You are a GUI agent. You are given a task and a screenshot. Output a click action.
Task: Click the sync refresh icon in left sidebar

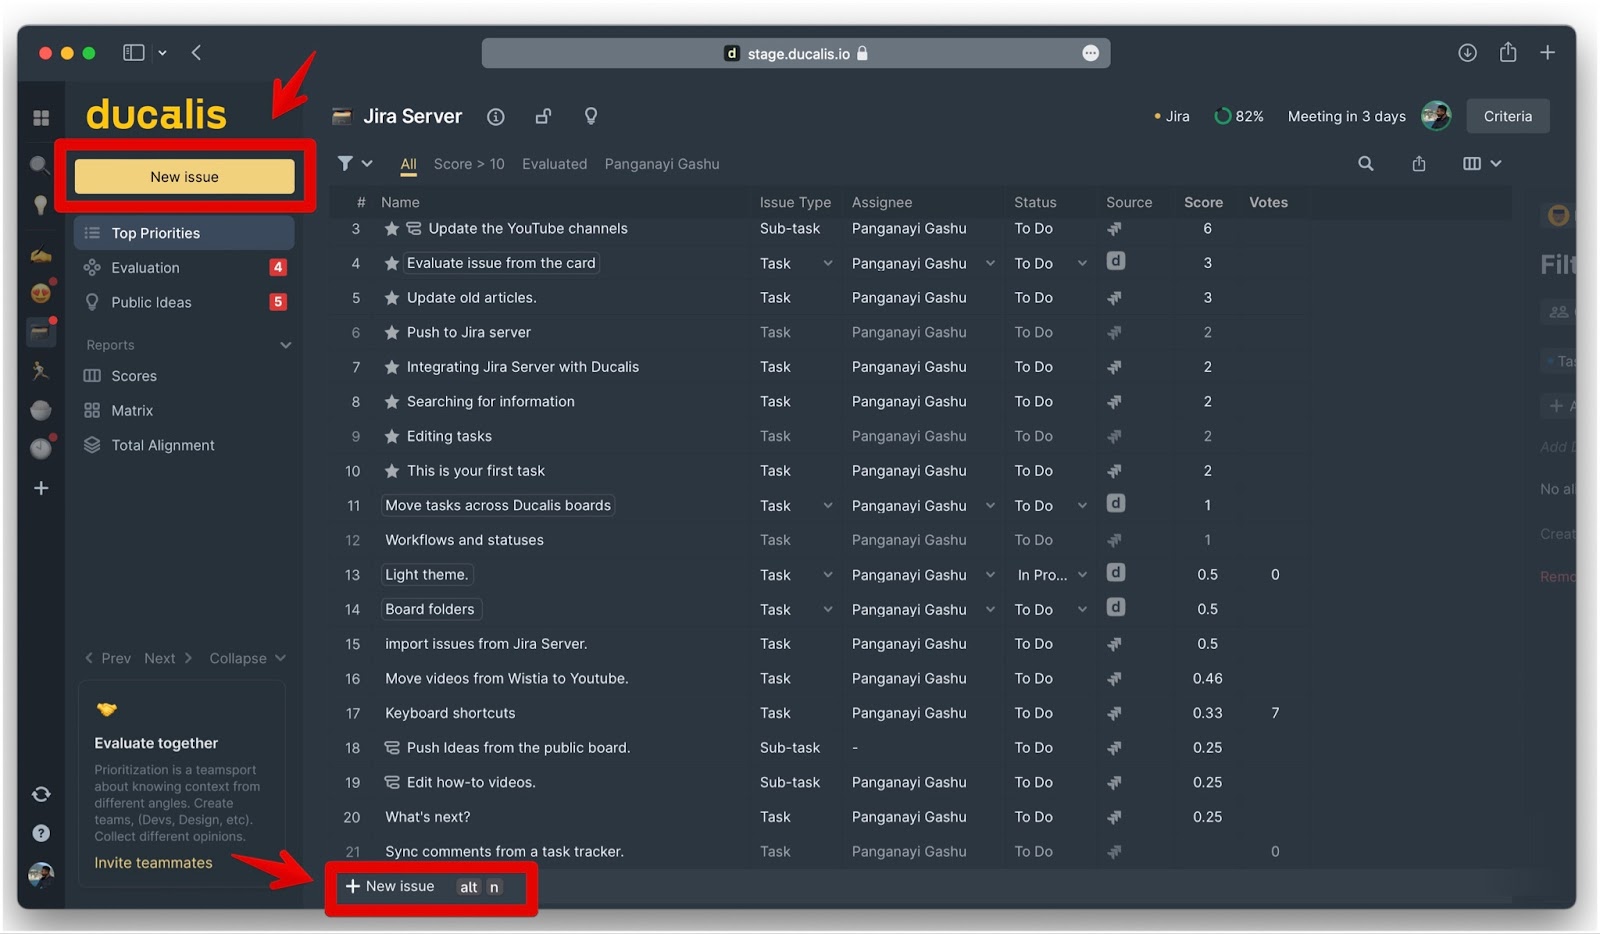click(x=41, y=794)
